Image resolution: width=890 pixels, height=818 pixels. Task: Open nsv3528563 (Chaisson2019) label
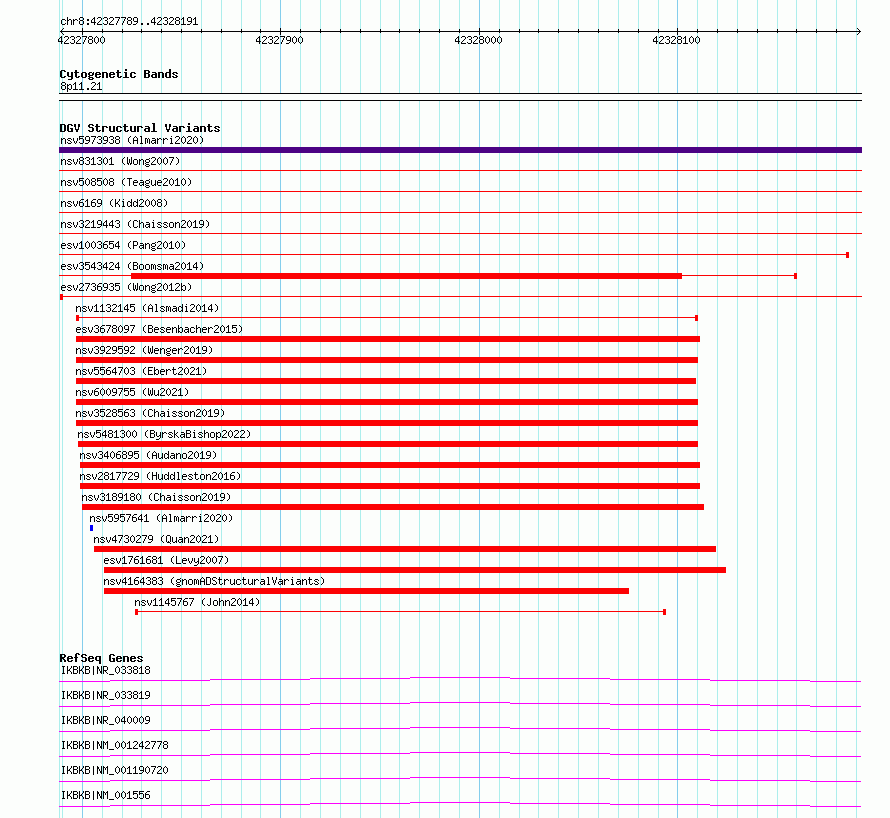[x=150, y=413]
